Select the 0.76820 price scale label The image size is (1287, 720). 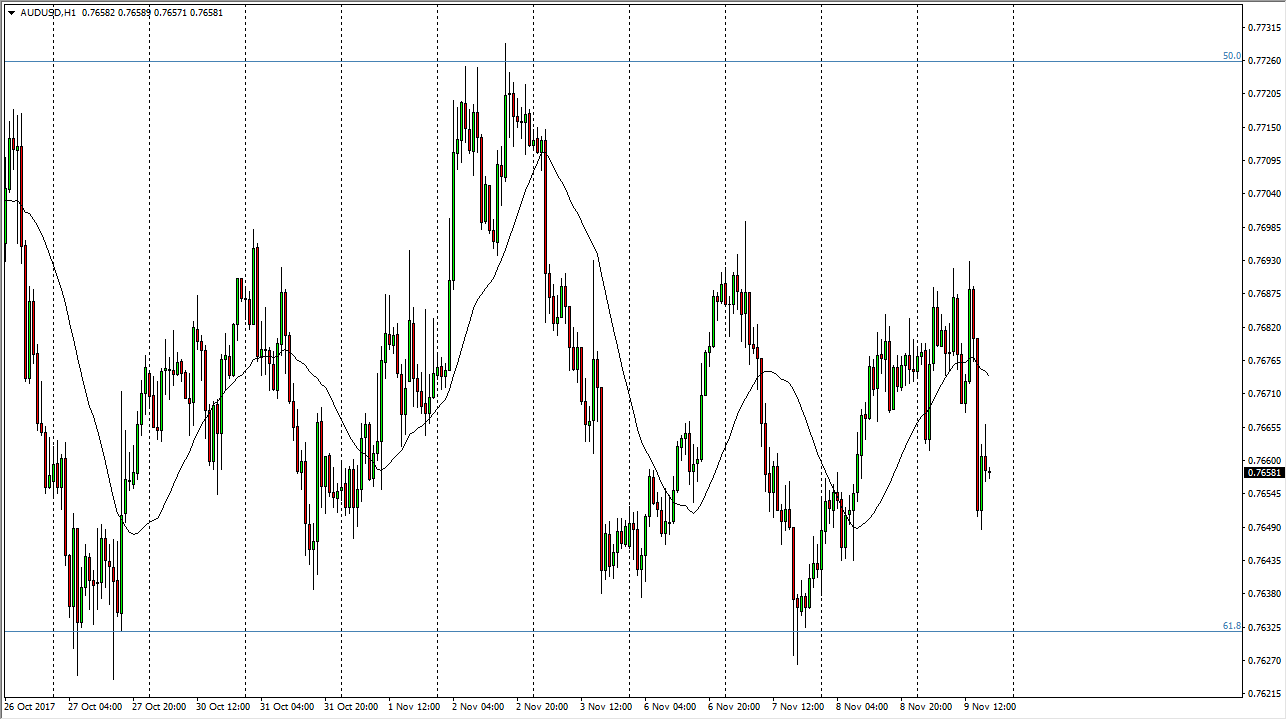coord(1264,327)
